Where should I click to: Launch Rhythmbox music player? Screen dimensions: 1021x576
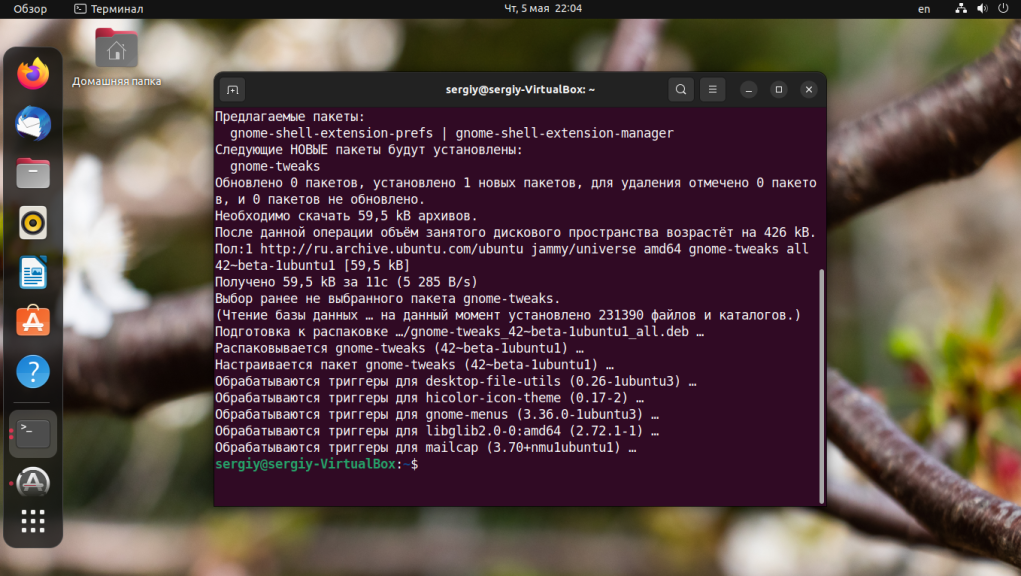point(33,223)
